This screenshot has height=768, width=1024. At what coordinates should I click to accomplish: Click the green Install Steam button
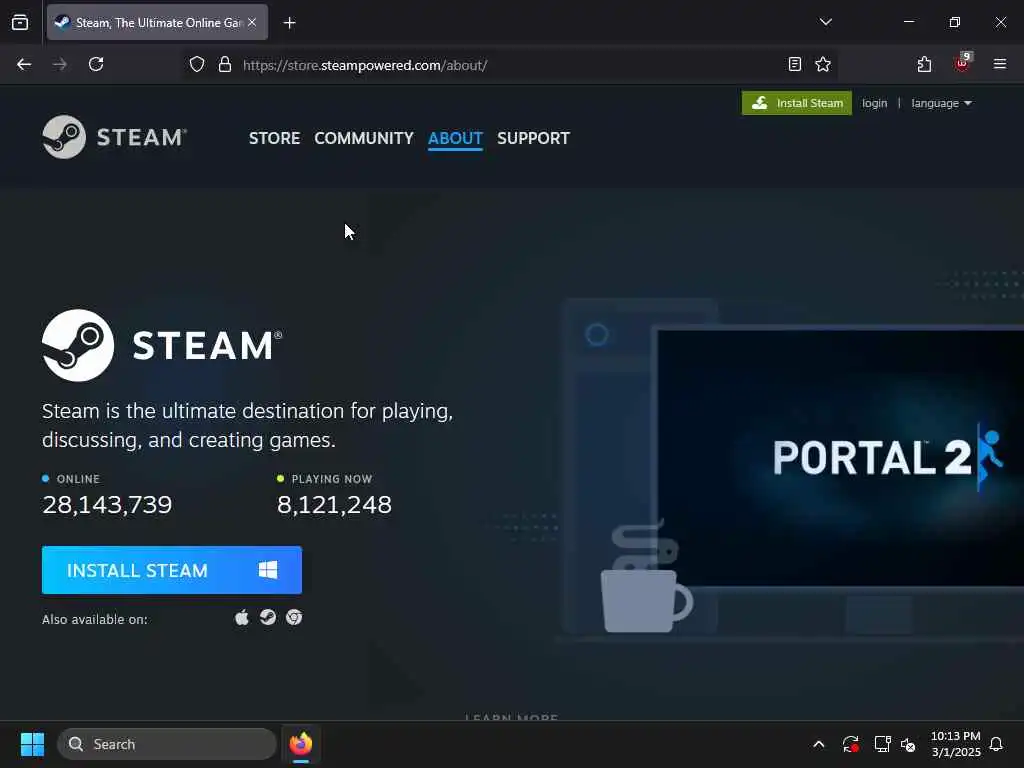797,103
